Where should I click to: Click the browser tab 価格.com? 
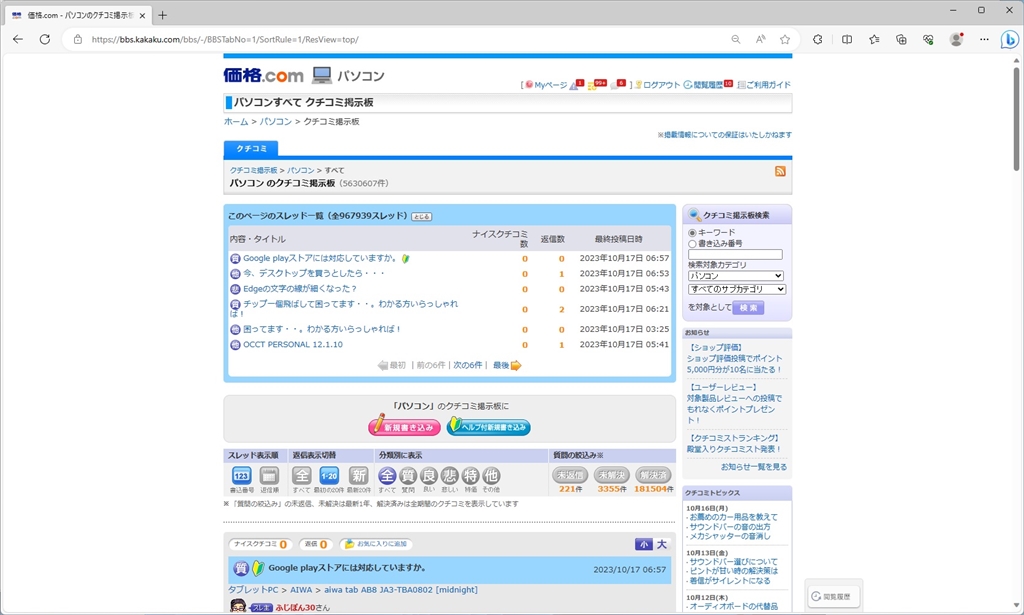80,15
